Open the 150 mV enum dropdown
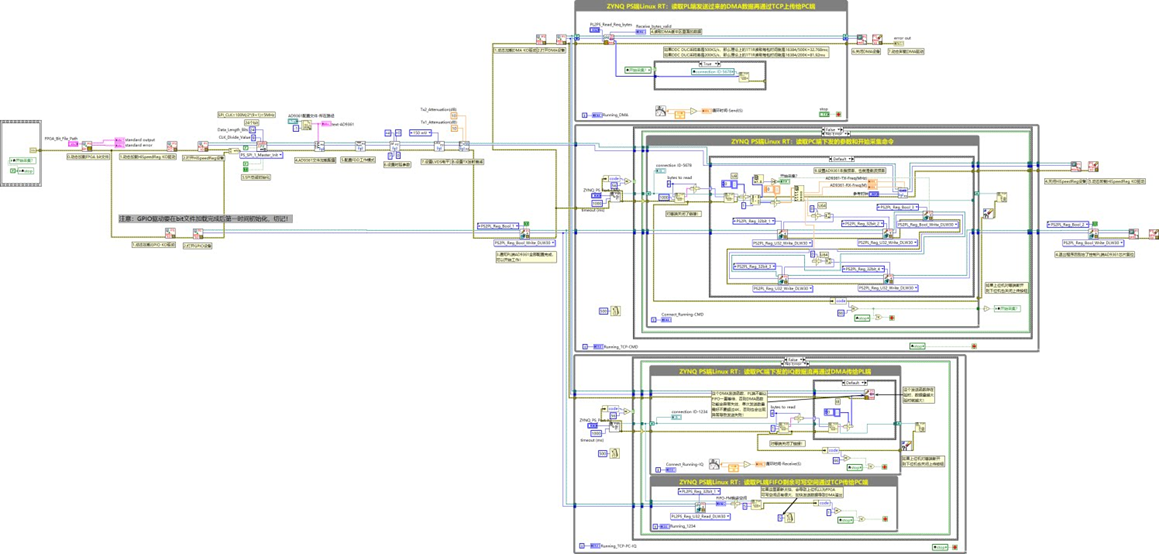The height and width of the screenshot is (554, 1159). pos(421,133)
